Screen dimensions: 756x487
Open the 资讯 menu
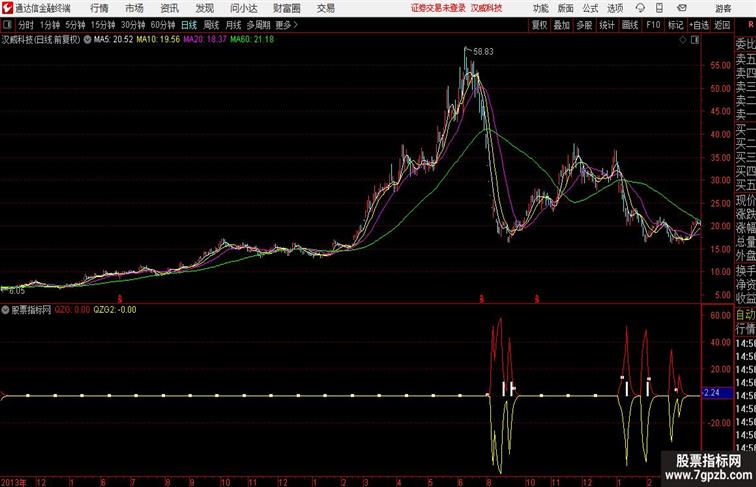point(169,8)
